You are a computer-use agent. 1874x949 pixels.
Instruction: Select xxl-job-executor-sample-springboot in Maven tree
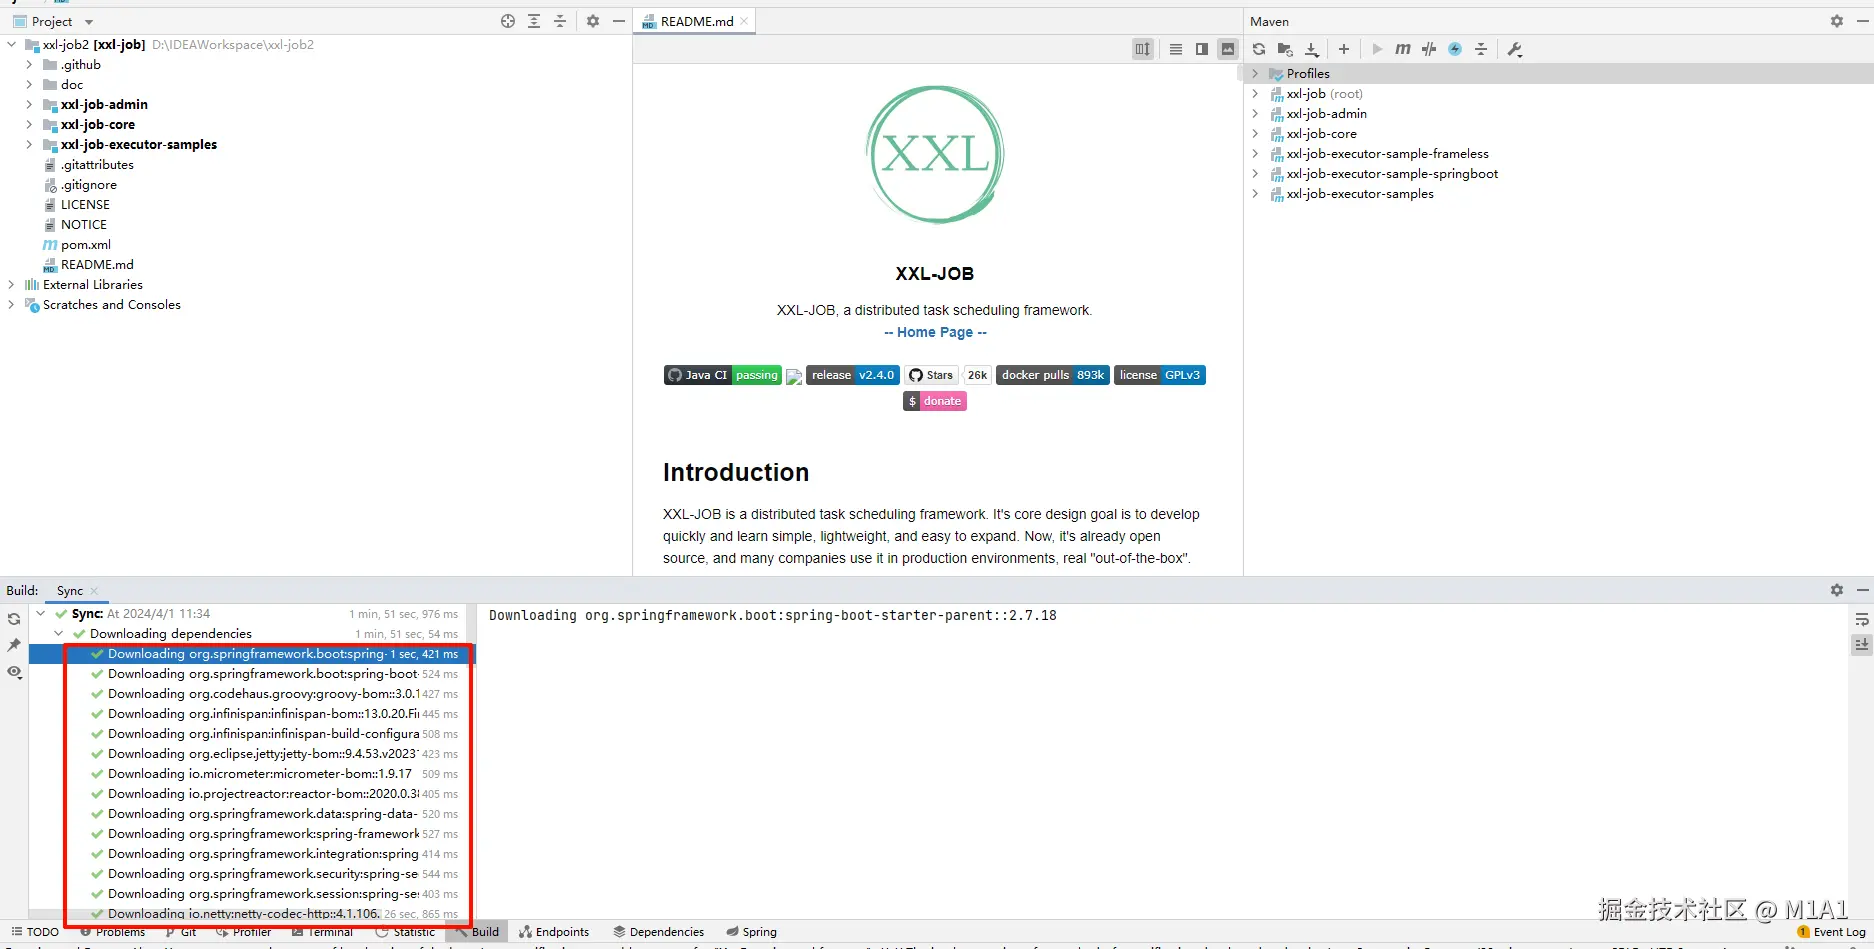(x=1392, y=174)
